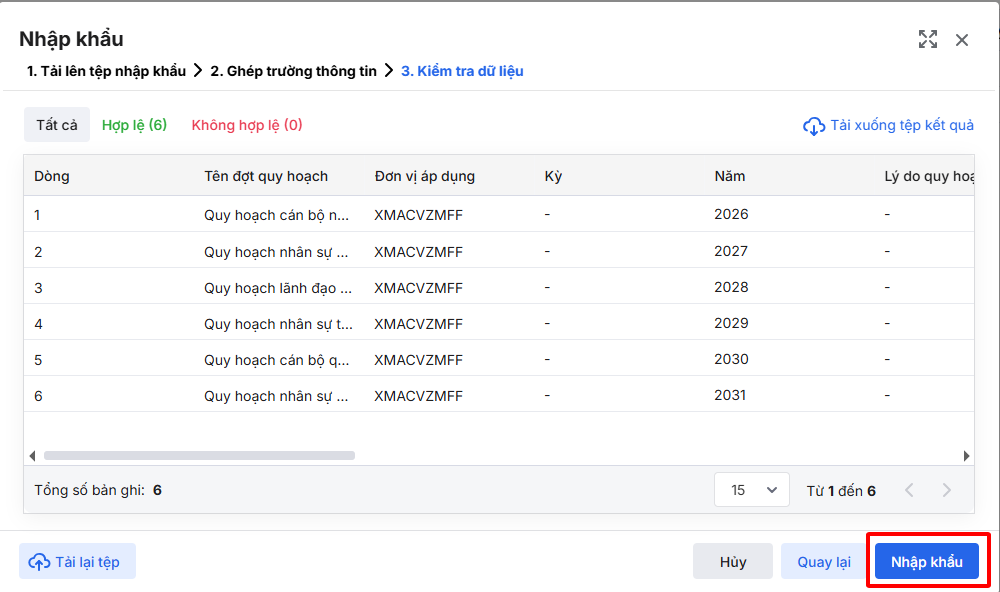1000x592 pixels.
Task: Click step 1 Tải lên tệp nhập khẩu
Action: 106,71
